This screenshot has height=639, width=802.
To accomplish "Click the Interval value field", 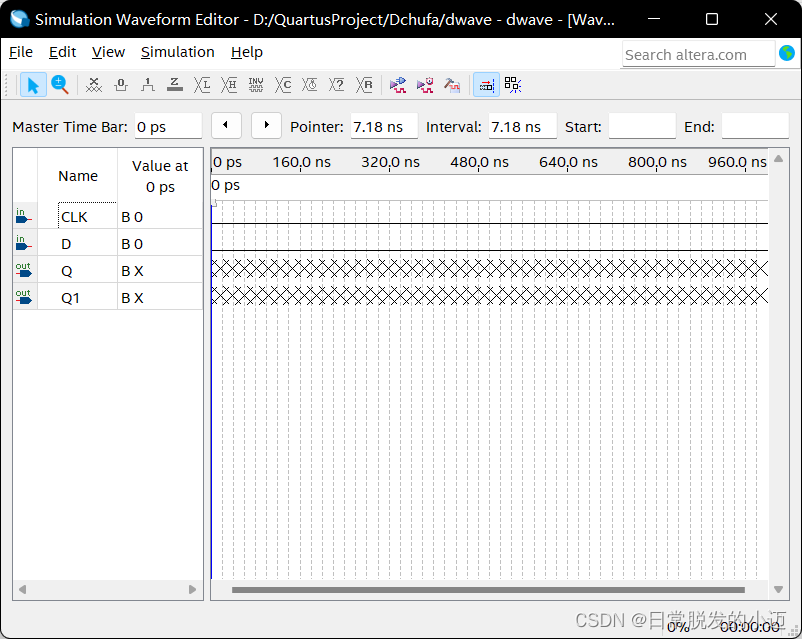I will pos(523,126).
